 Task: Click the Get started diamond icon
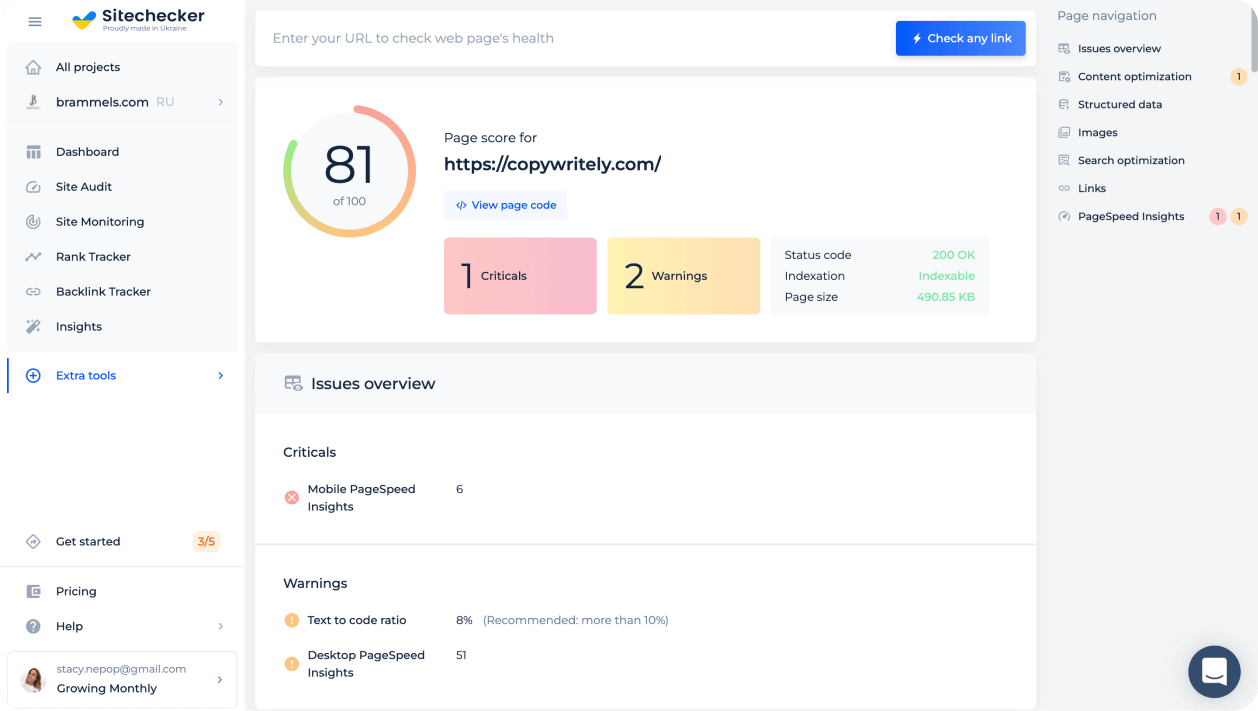tap(33, 542)
